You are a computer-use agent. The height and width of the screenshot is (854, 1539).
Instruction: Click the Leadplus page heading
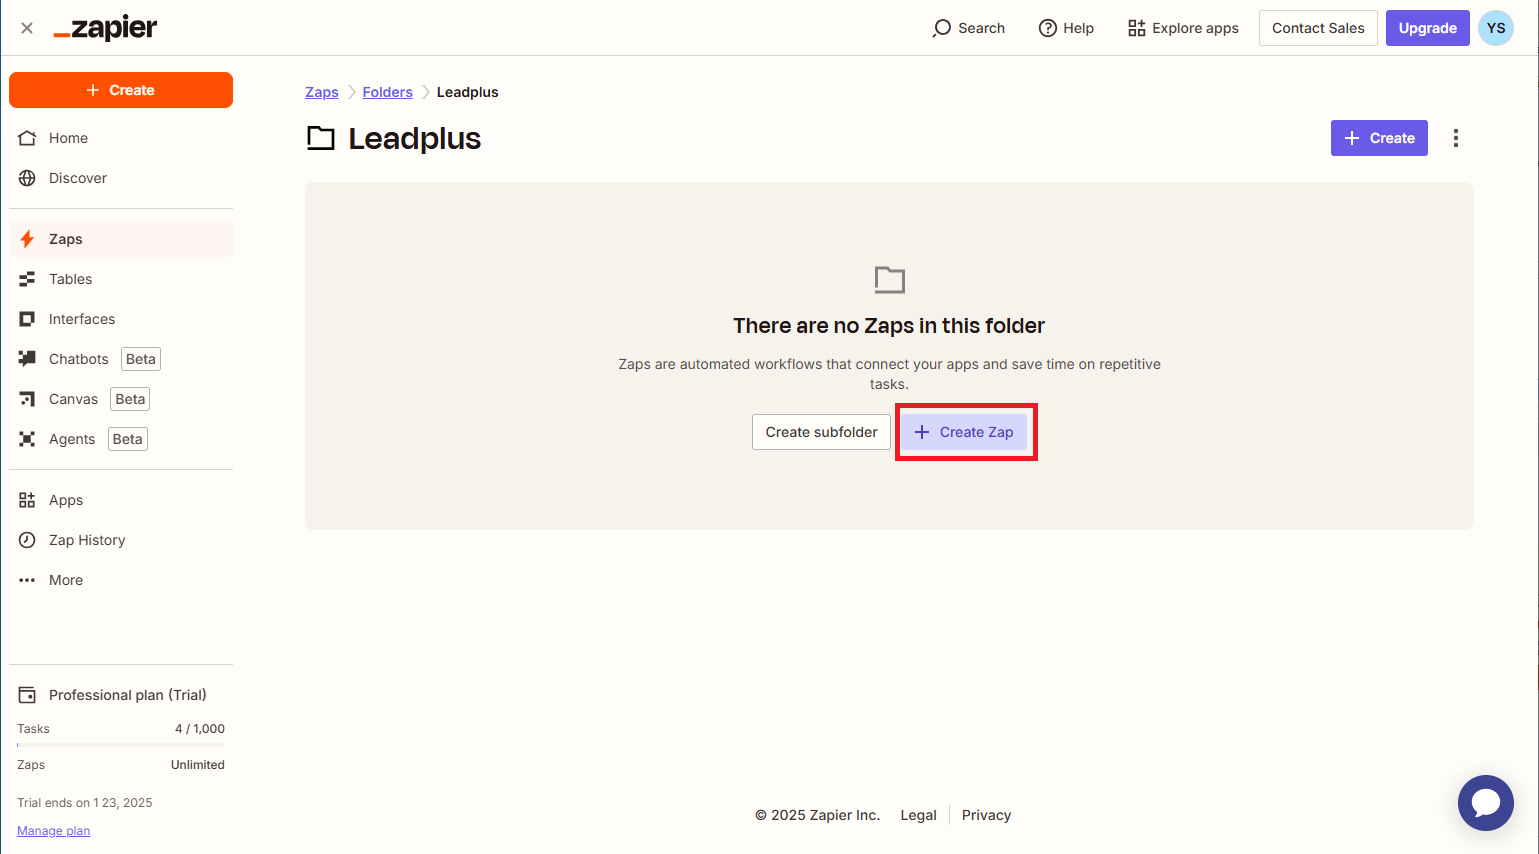(414, 138)
